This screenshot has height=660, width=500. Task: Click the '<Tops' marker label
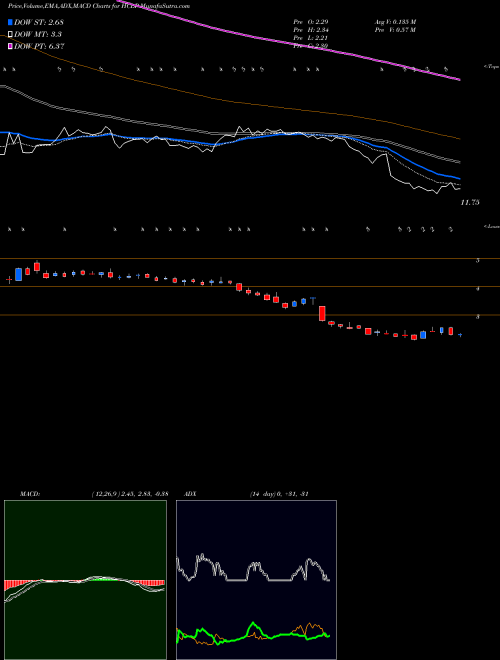(x=491, y=67)
